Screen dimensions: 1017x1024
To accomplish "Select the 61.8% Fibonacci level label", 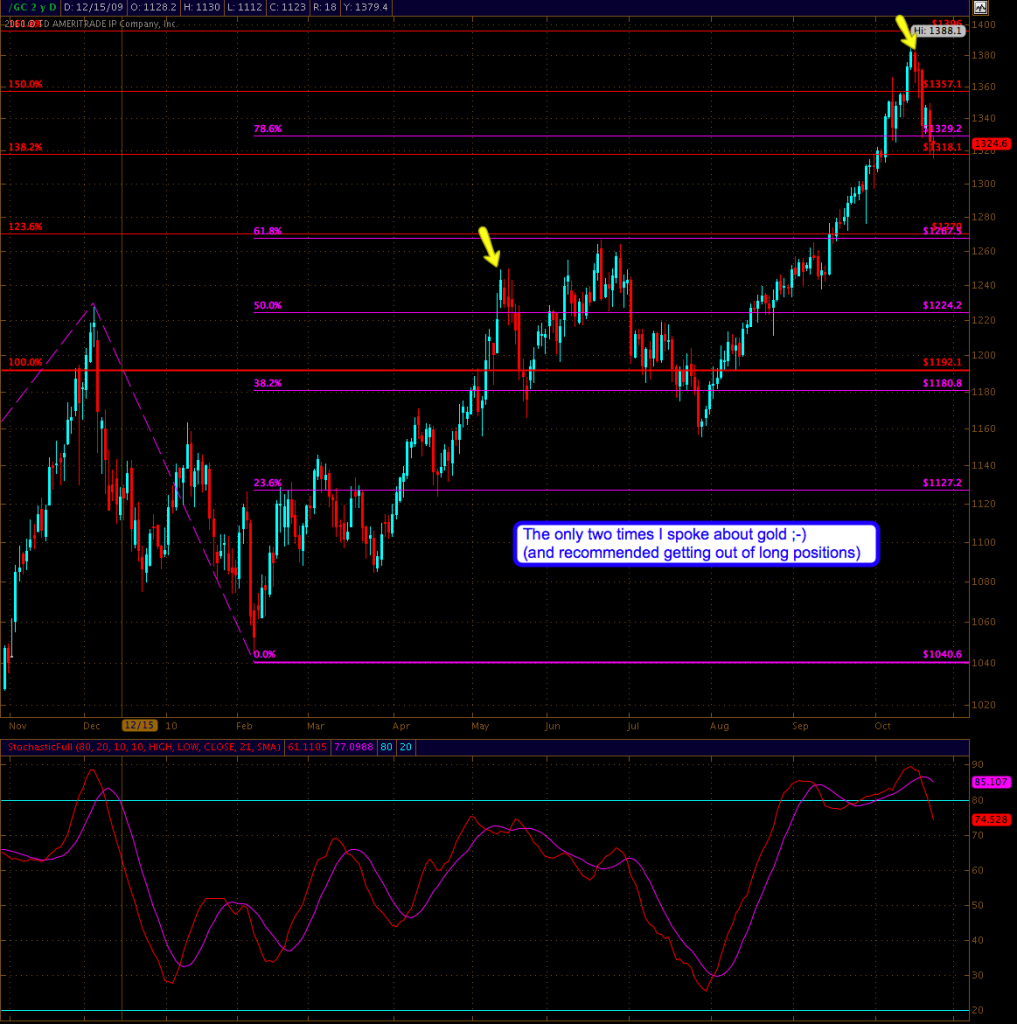I will 268,231.
